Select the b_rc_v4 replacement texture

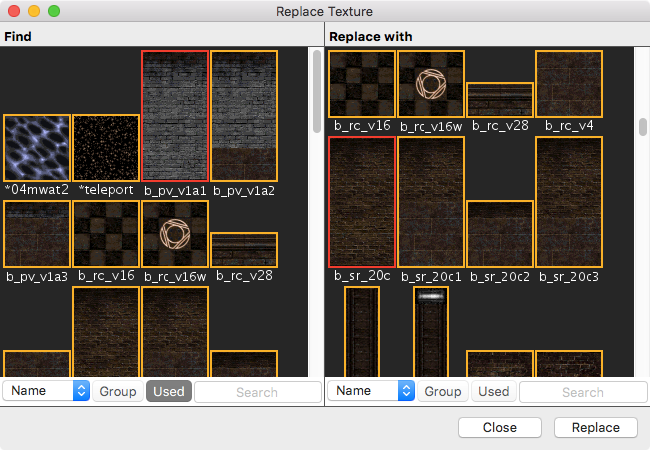tap(568, 84)
